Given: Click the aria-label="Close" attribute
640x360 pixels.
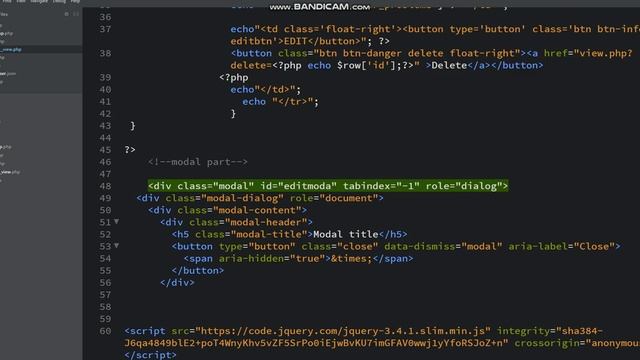Looking at the screenshot, I should click(x=562, y=247).
